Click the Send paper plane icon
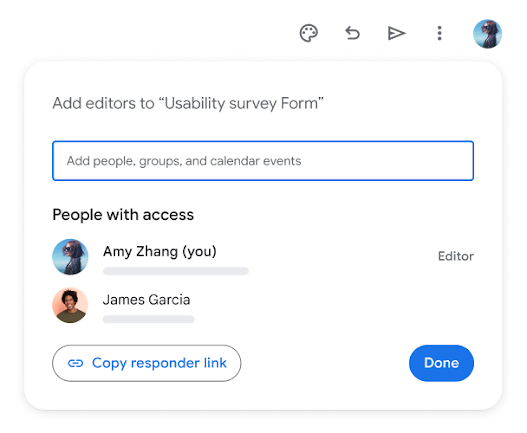This screenshot has height=433, width=527. (396, 33)
